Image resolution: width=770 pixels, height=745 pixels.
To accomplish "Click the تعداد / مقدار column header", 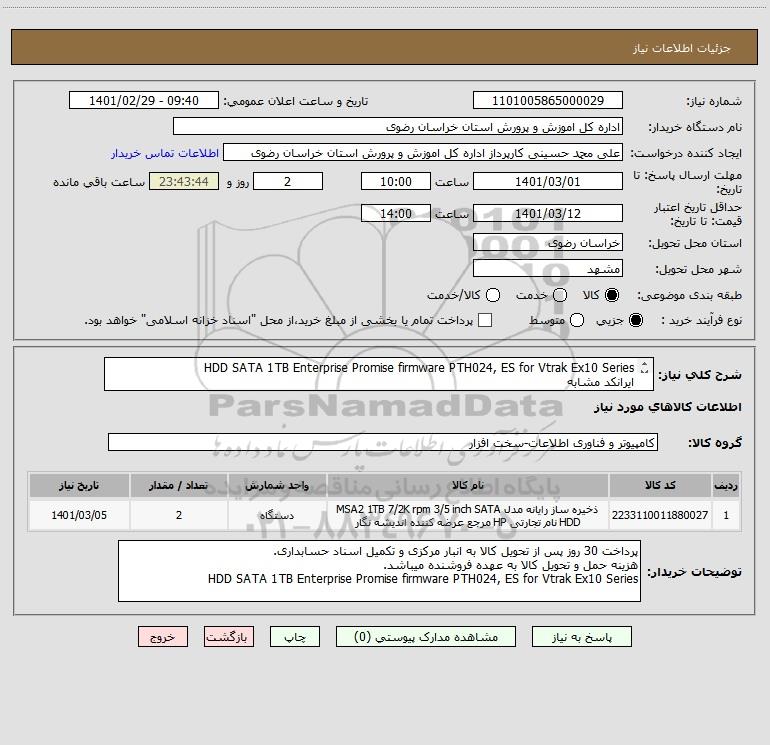I will click(x=179, y=485).
